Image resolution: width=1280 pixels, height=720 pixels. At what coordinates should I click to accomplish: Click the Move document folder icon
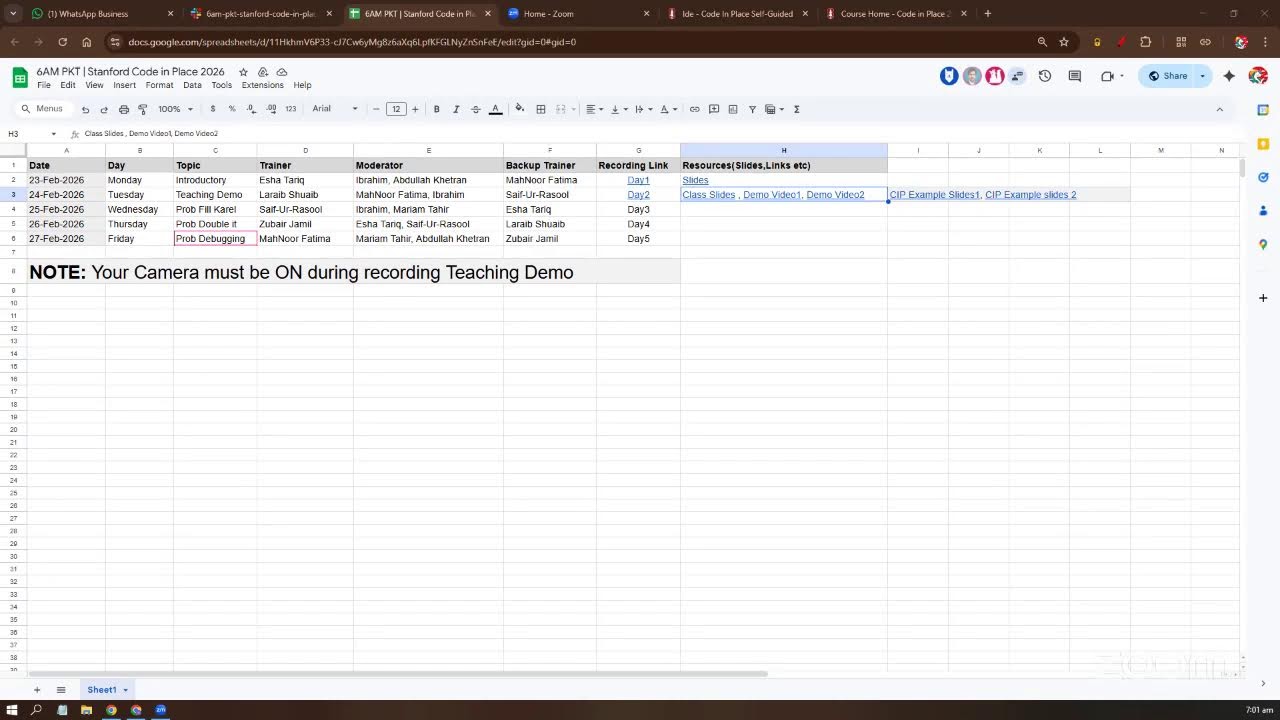pos(263,72)
